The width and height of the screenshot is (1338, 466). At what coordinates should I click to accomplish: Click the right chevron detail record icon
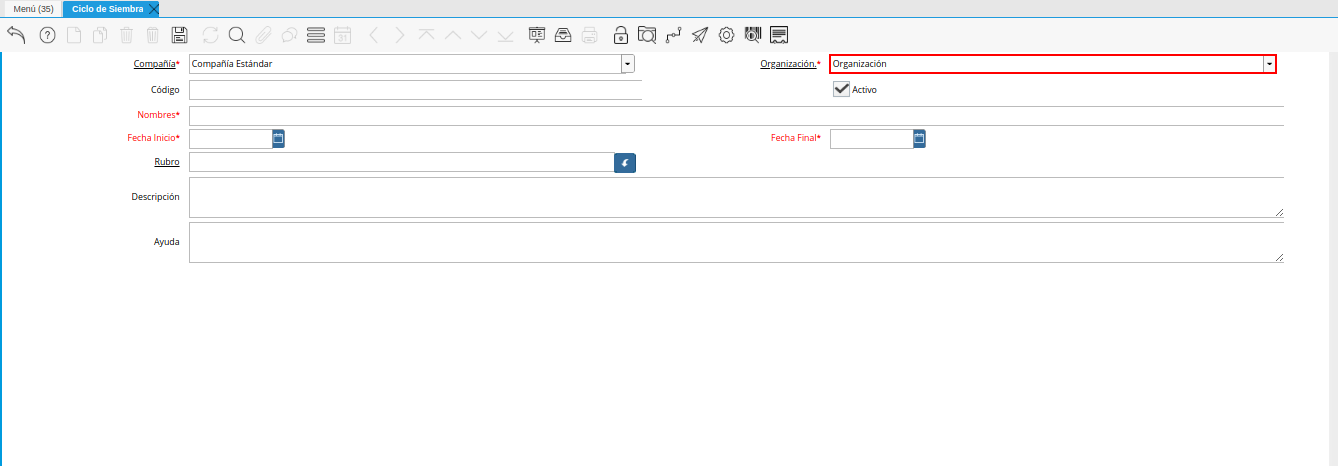tap(400, 35)
